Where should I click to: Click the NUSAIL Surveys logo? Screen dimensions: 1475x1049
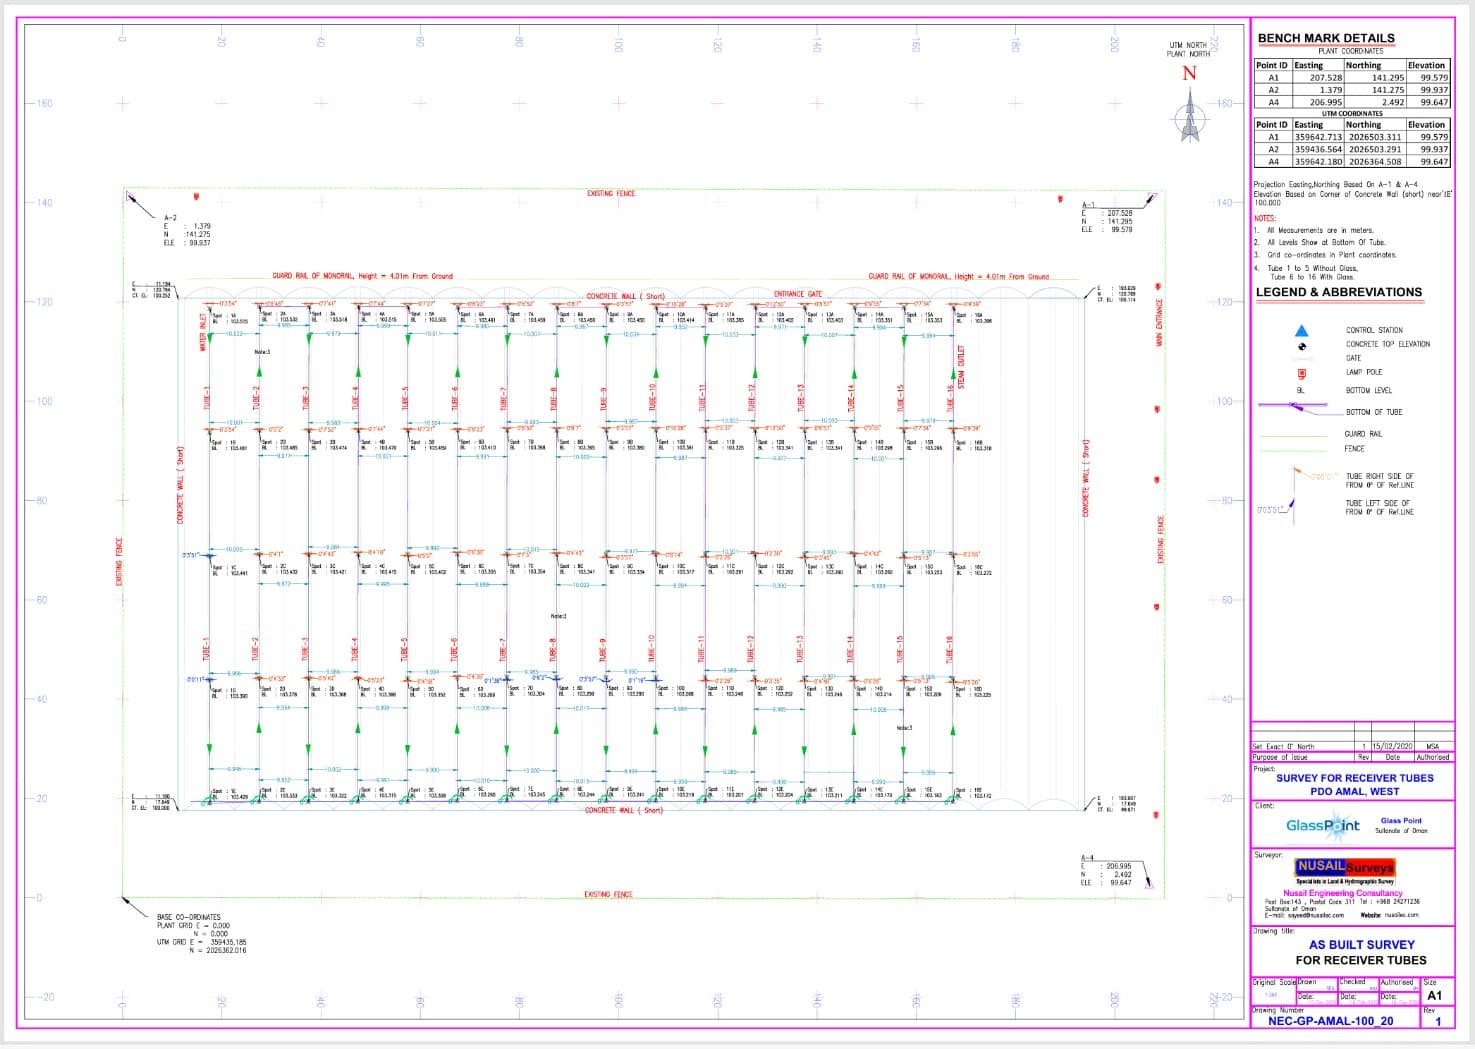coord(1344,867)
